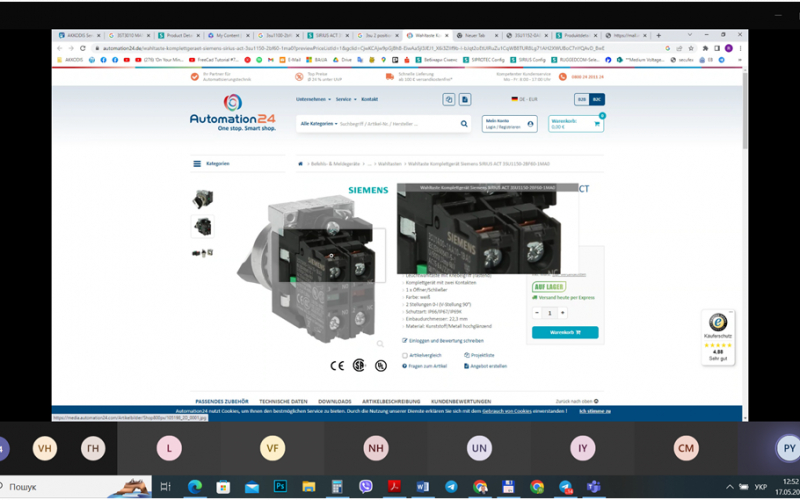Open Photoshop from the taskbar

tap(280, 486)
